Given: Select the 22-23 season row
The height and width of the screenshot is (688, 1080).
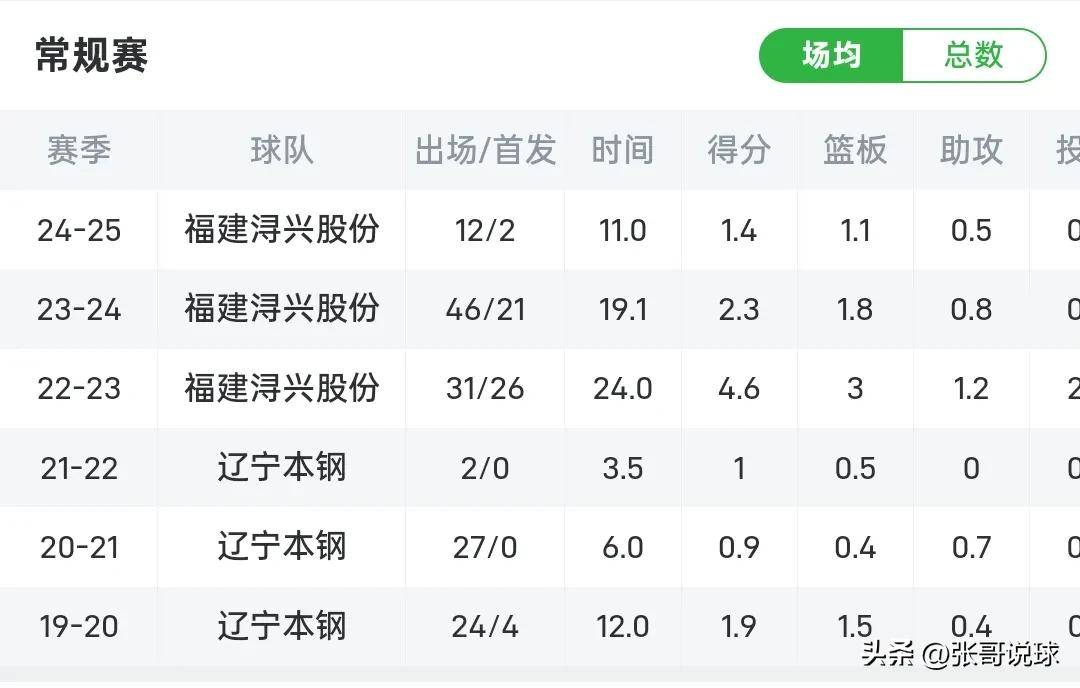Looking at the screenshot, I should [x=78, y=389].
